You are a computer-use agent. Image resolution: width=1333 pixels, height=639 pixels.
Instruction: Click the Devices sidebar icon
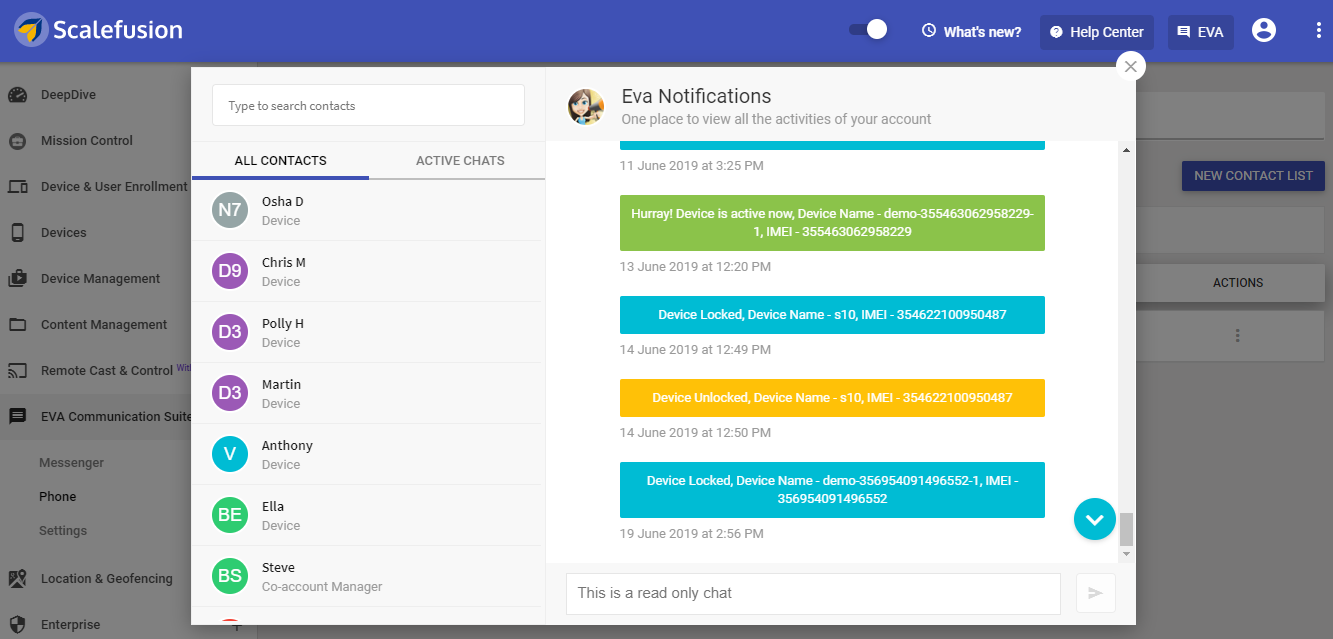(17, 233)
